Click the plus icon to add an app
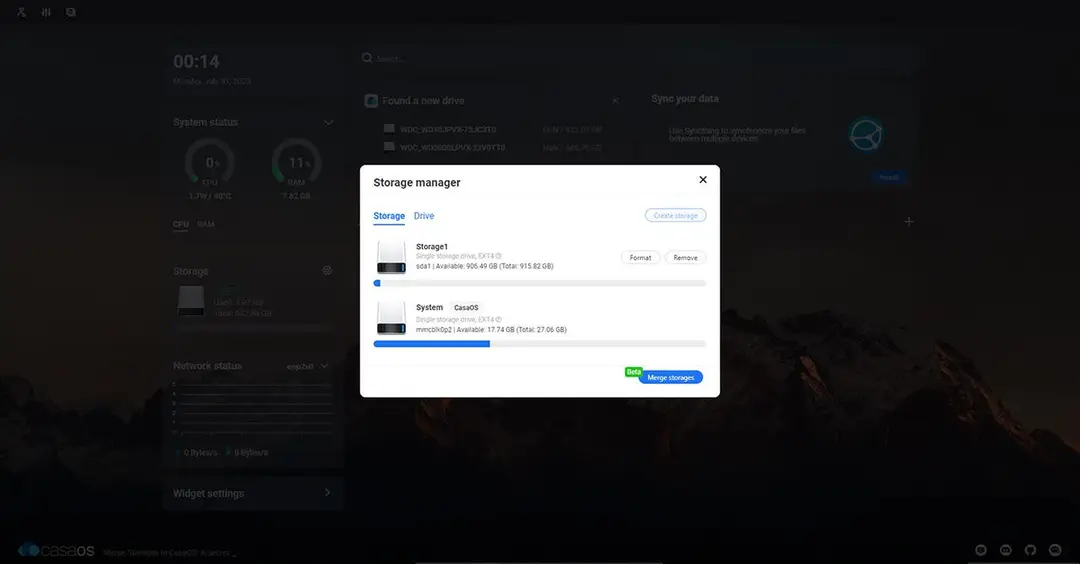 (x=909, y=221)
